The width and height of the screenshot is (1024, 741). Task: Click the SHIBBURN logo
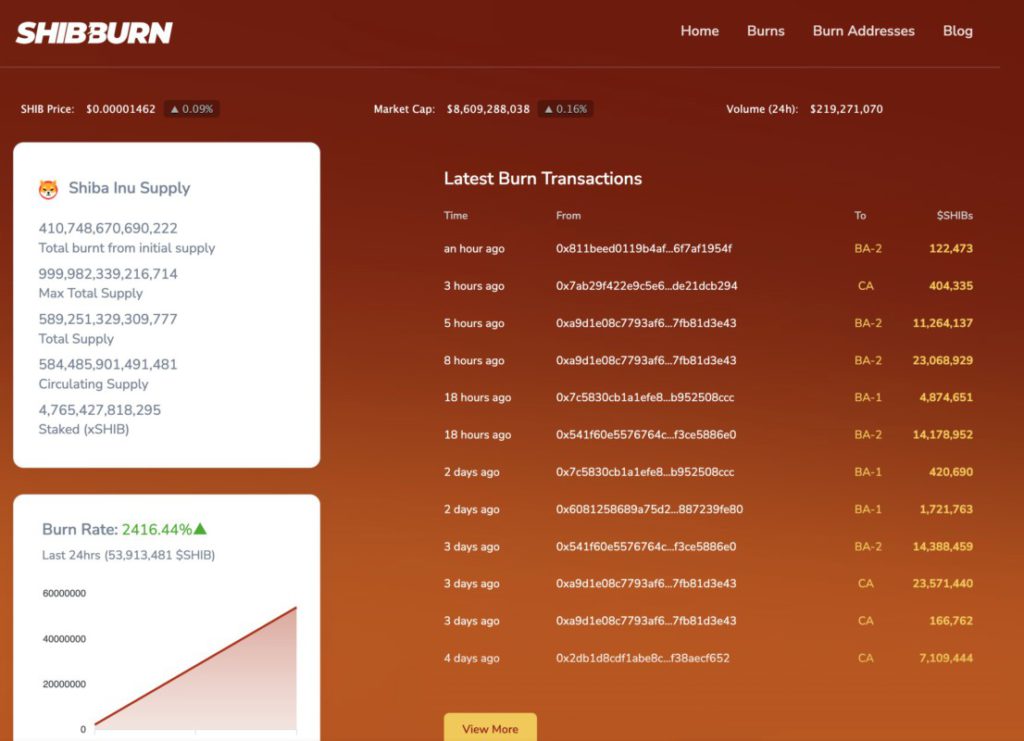94,33
